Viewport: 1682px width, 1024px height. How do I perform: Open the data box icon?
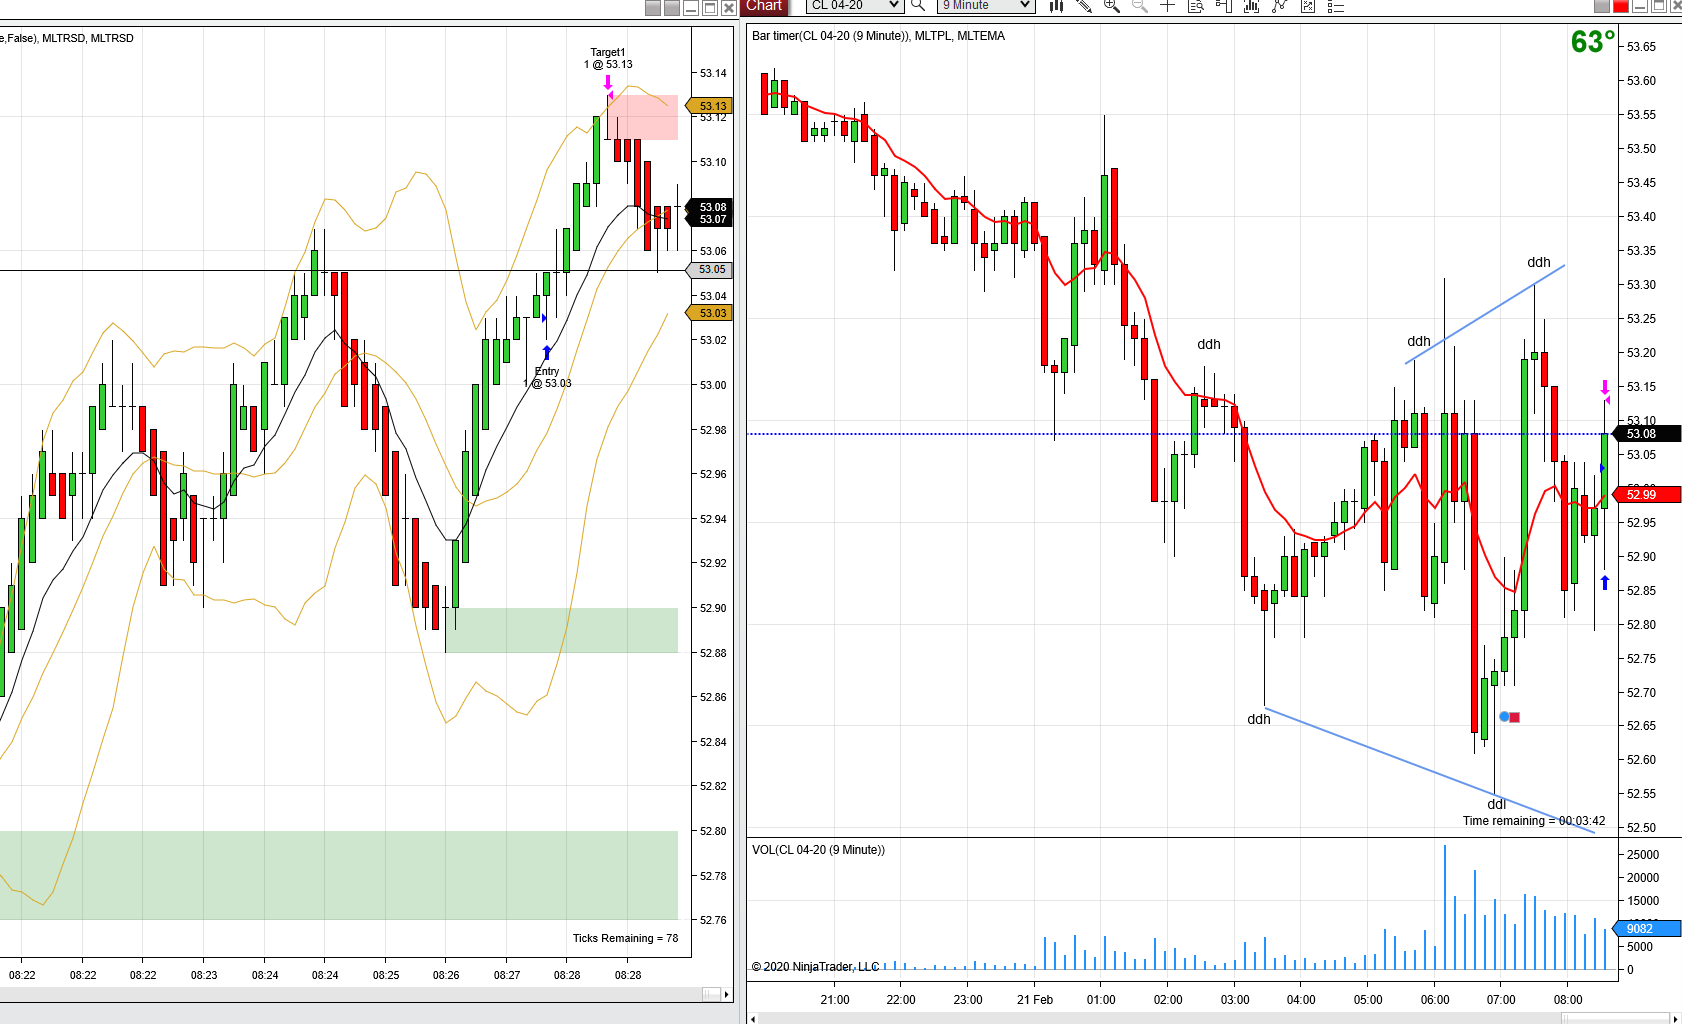pyautogui.click(x=1195, y=6)
